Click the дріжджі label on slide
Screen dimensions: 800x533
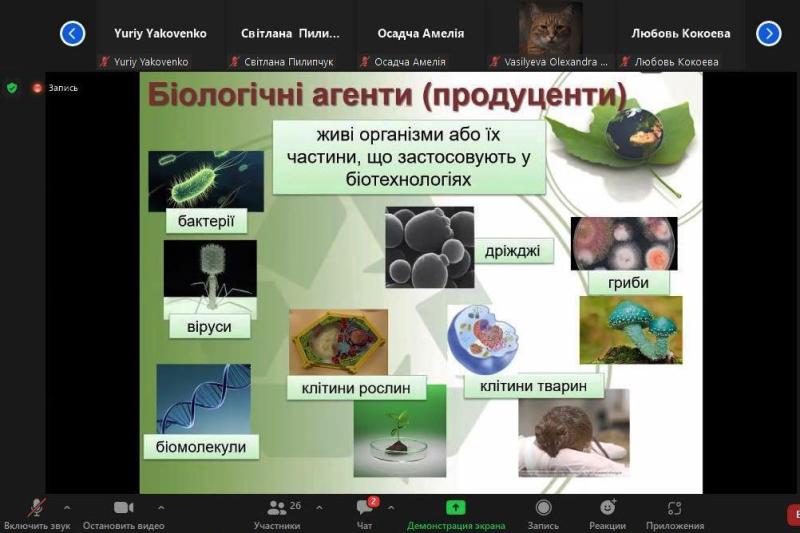513,251
